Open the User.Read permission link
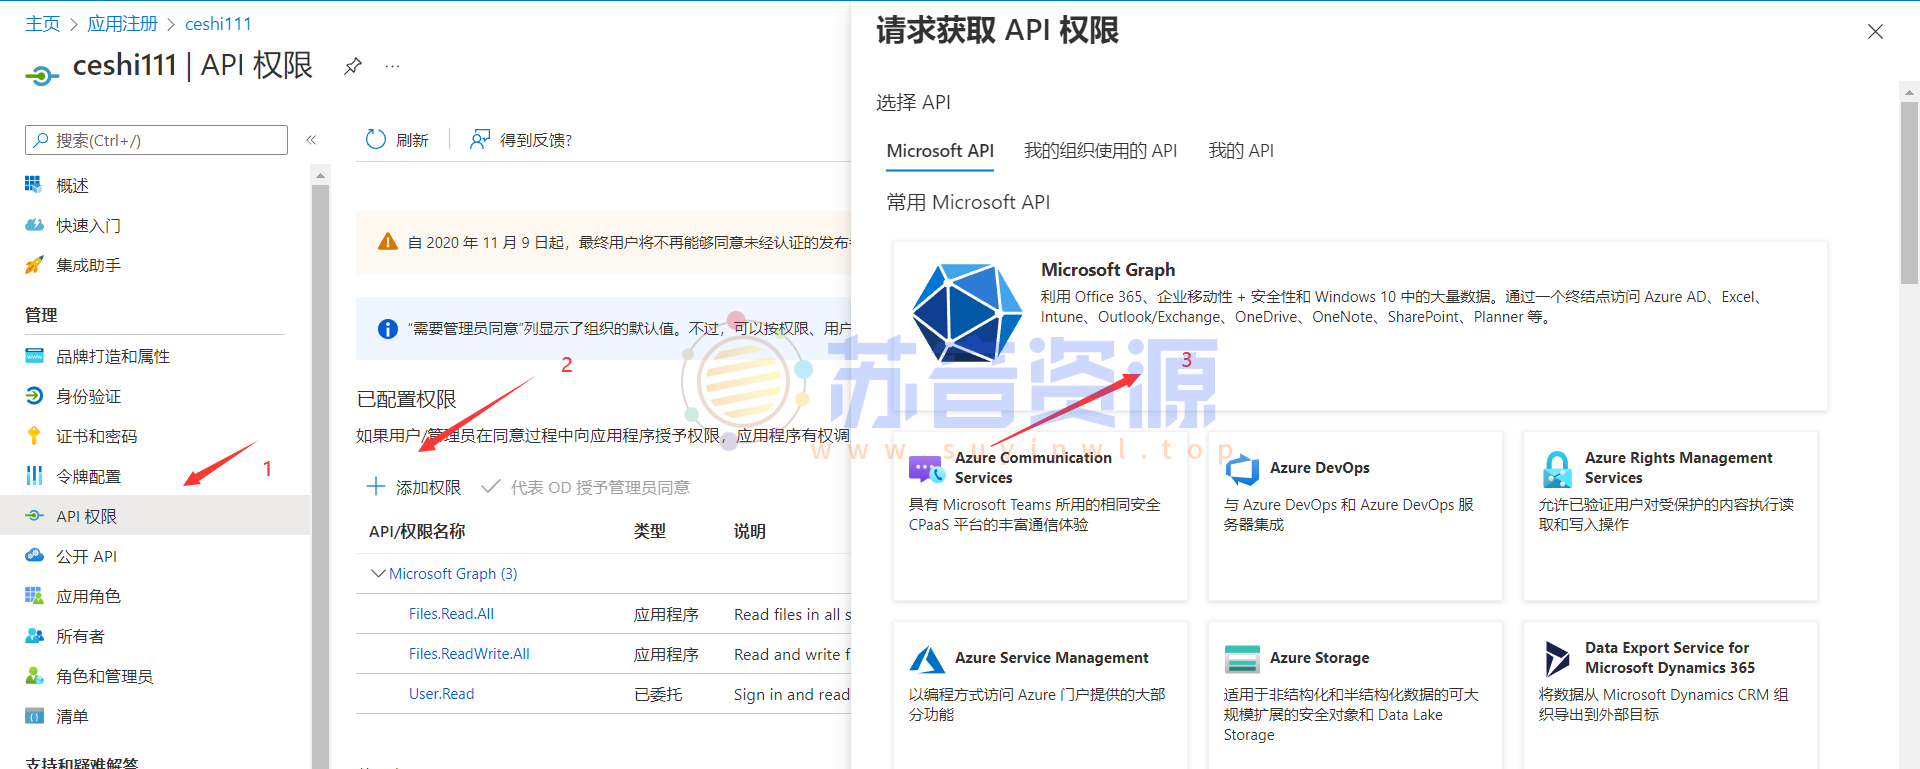 coord(441,694)
